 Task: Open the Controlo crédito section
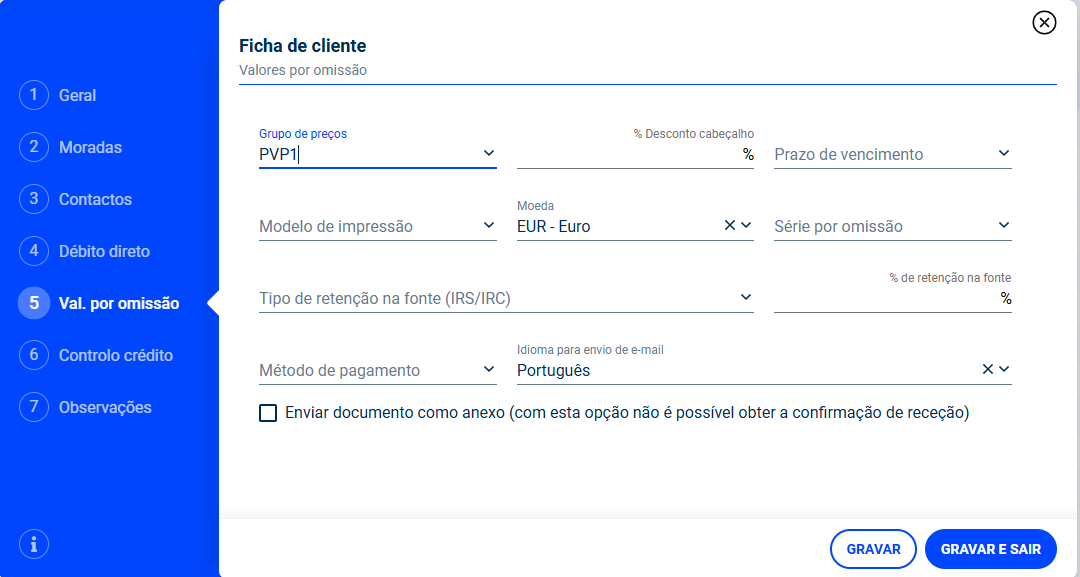(116, 355)
